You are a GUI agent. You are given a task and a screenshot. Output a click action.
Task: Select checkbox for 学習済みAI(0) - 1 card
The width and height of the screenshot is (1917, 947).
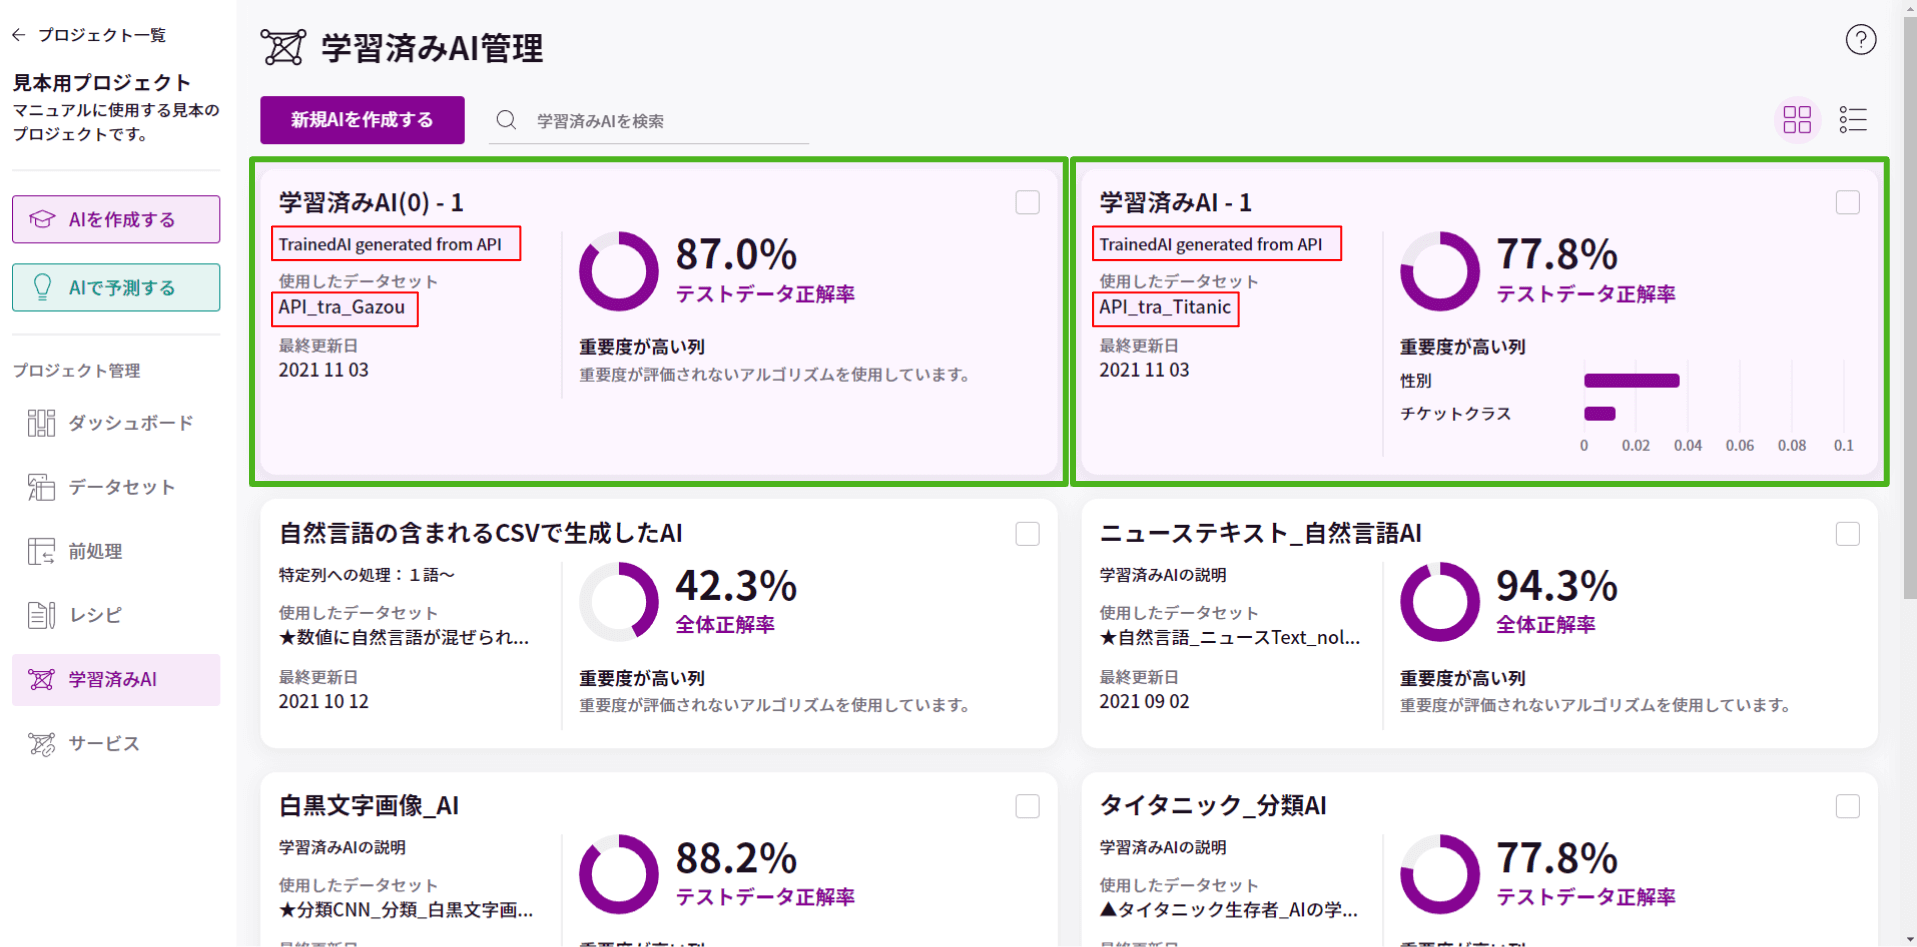point(1027,203)
